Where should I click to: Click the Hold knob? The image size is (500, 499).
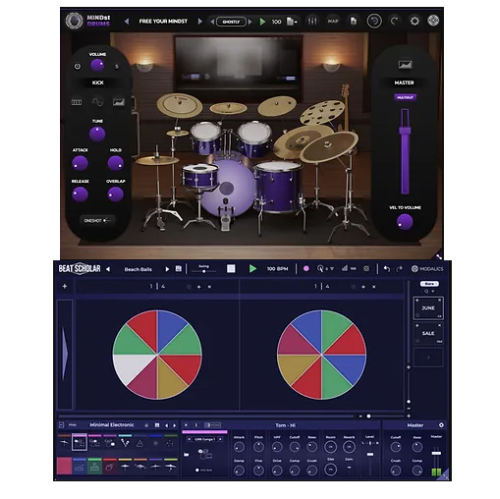coord(116,163)
